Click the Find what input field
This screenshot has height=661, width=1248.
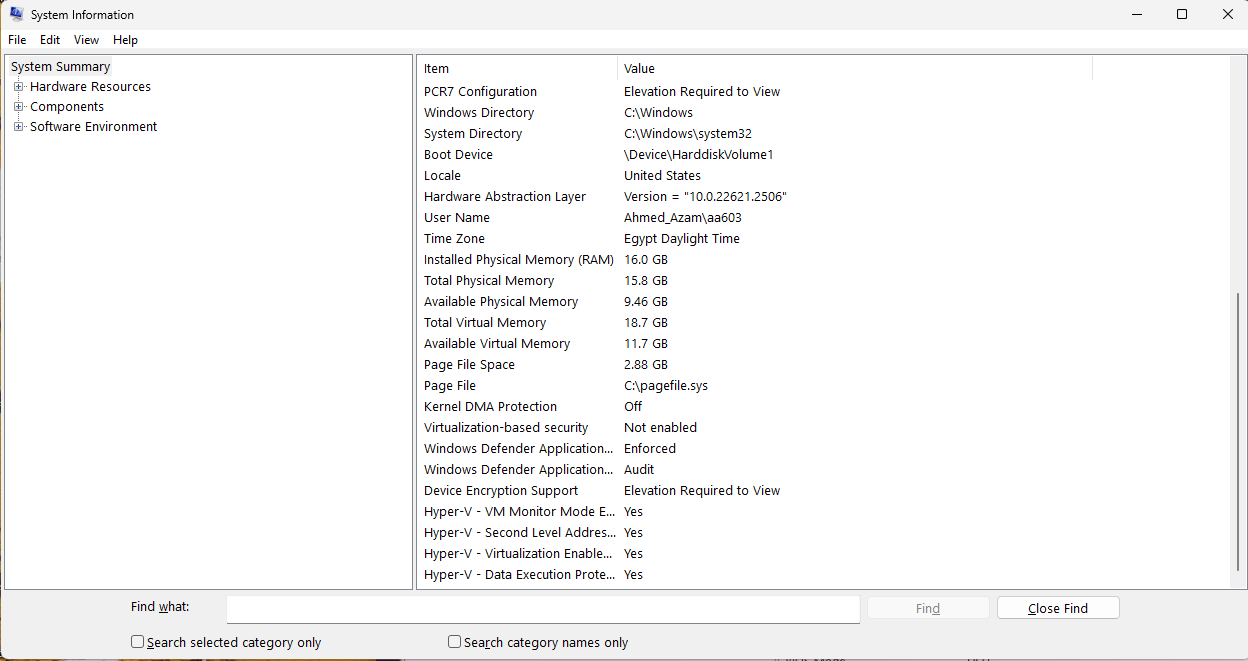click(543, 609)
